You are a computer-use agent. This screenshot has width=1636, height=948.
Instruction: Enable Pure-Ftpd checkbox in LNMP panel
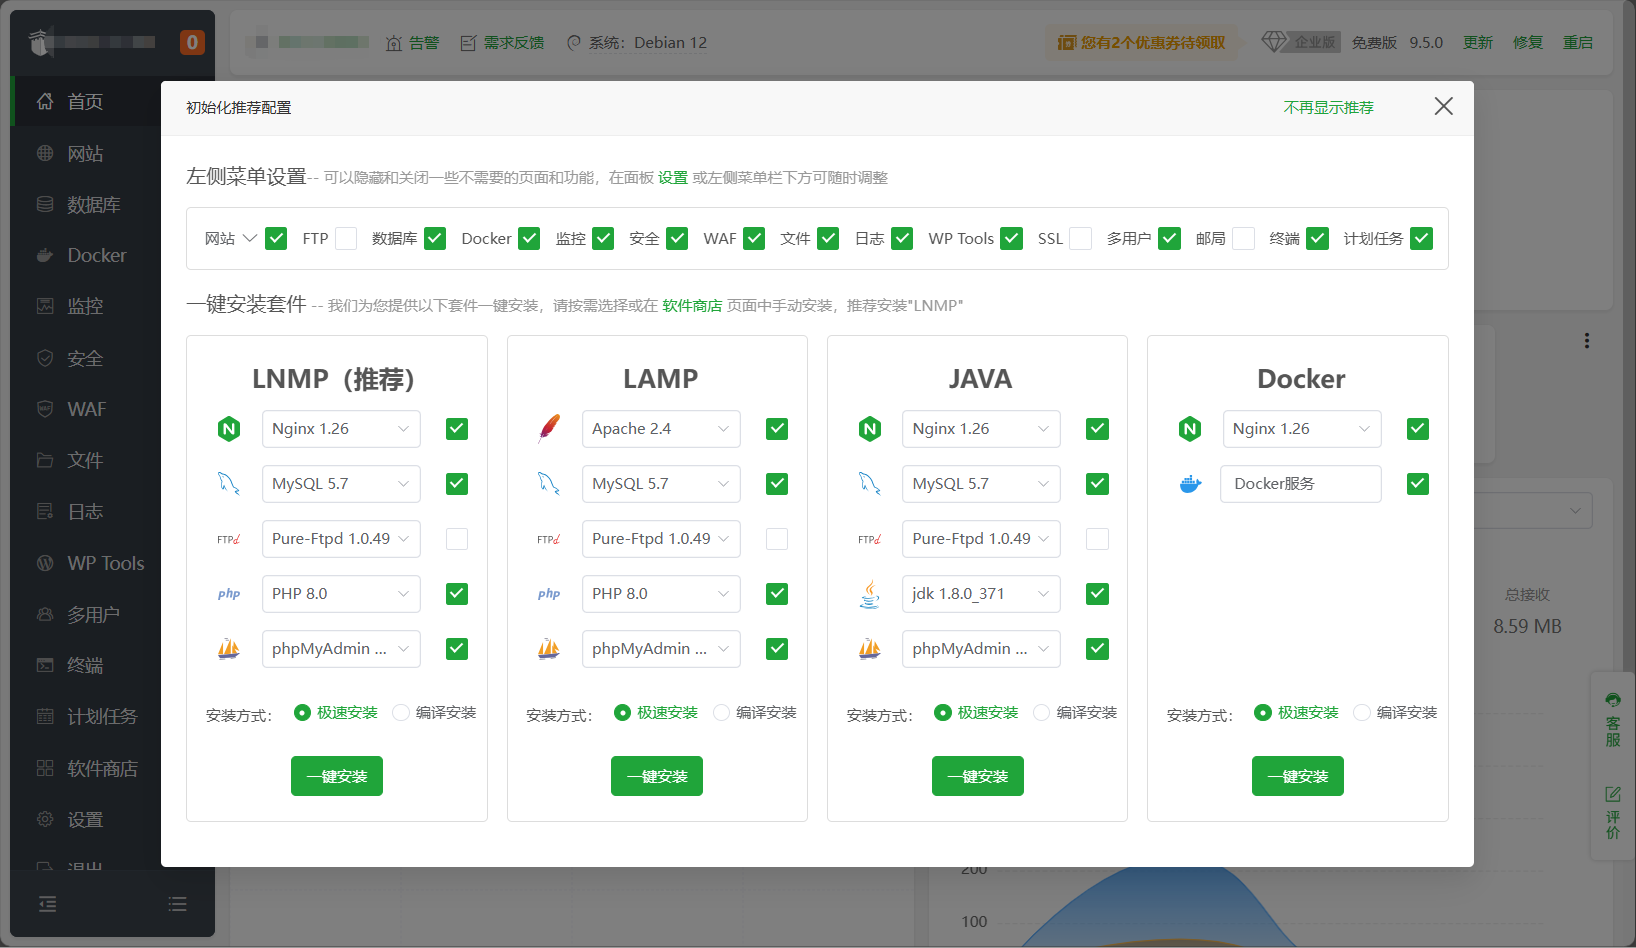(x=457, y=539)
